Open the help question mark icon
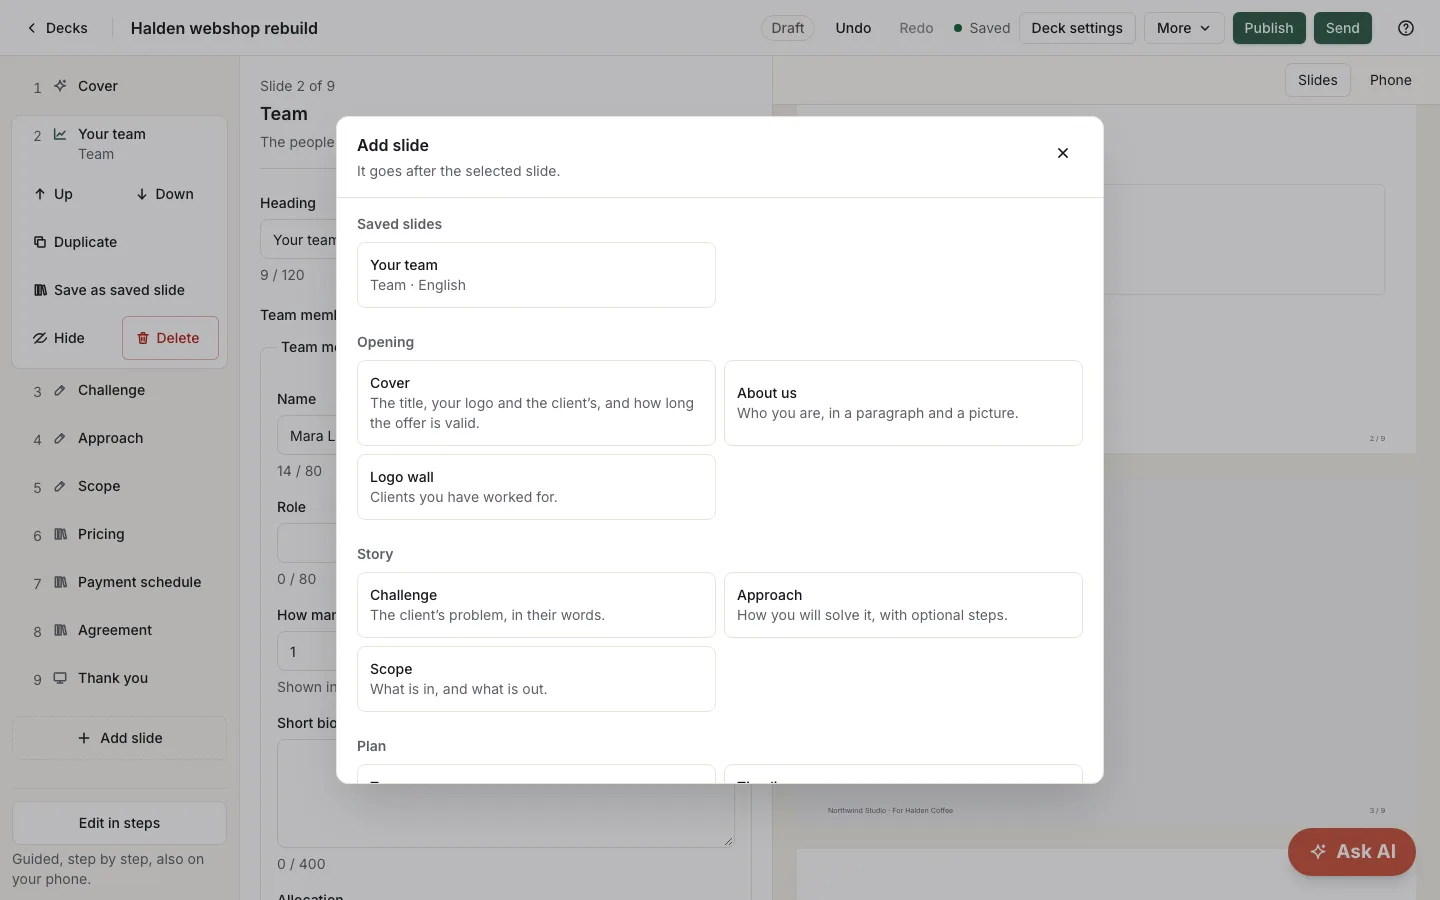 [x=1406, y=28]
